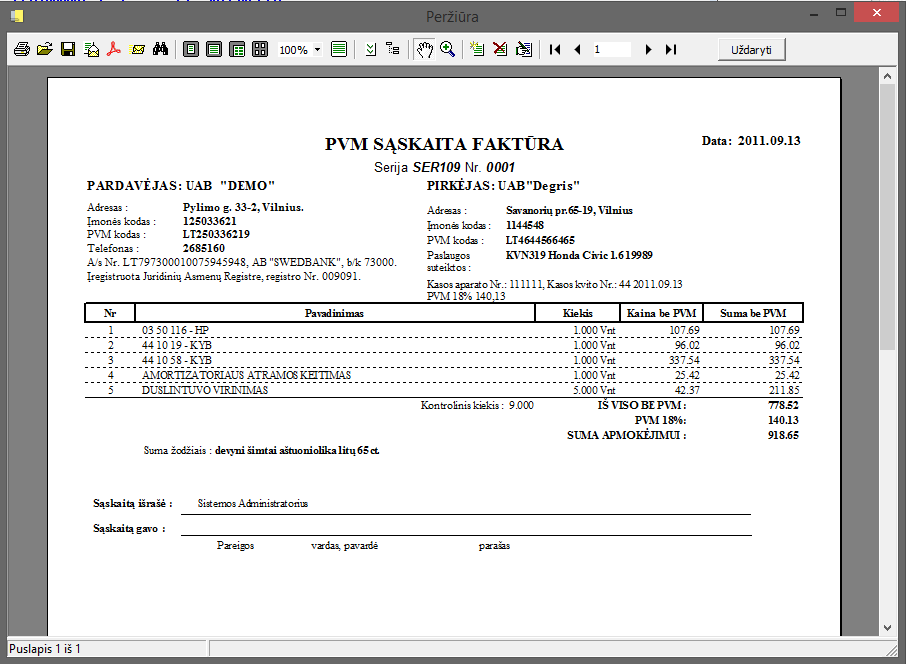Jump to the last page
This screenshot has width=906, height=664.
point(671,49)
